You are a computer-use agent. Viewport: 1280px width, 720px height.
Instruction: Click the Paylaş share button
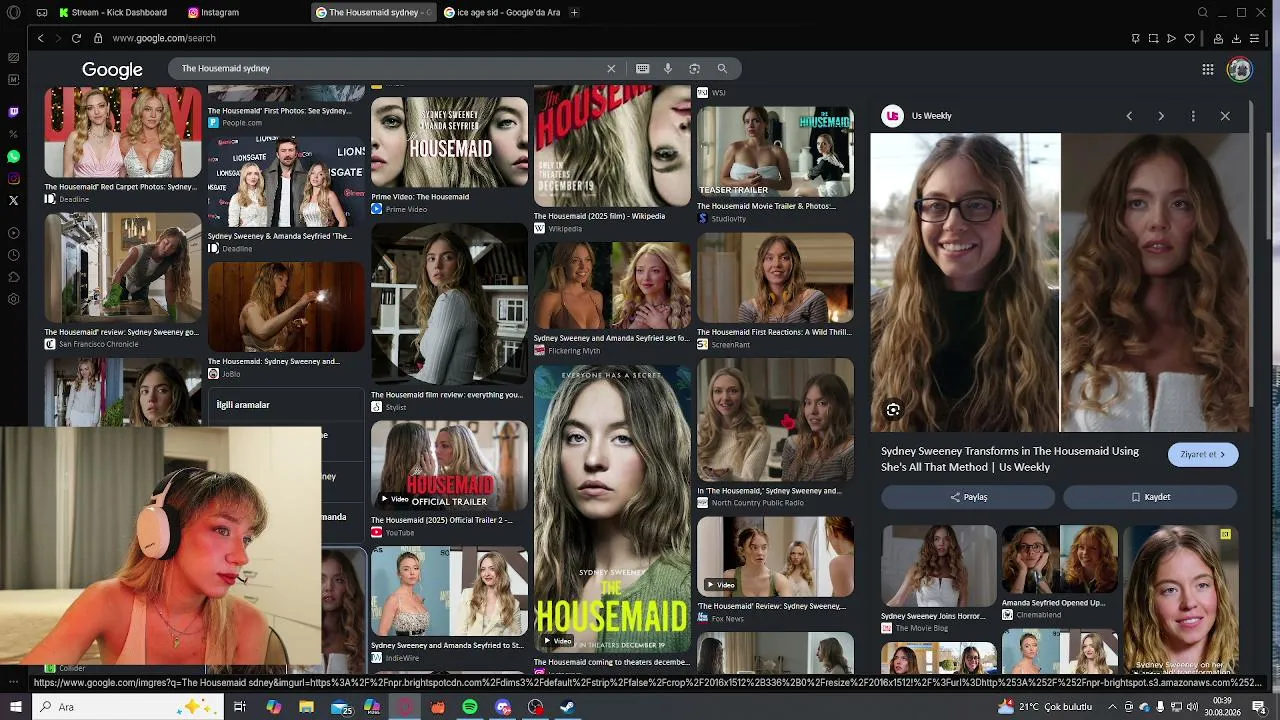pos(968,497)
